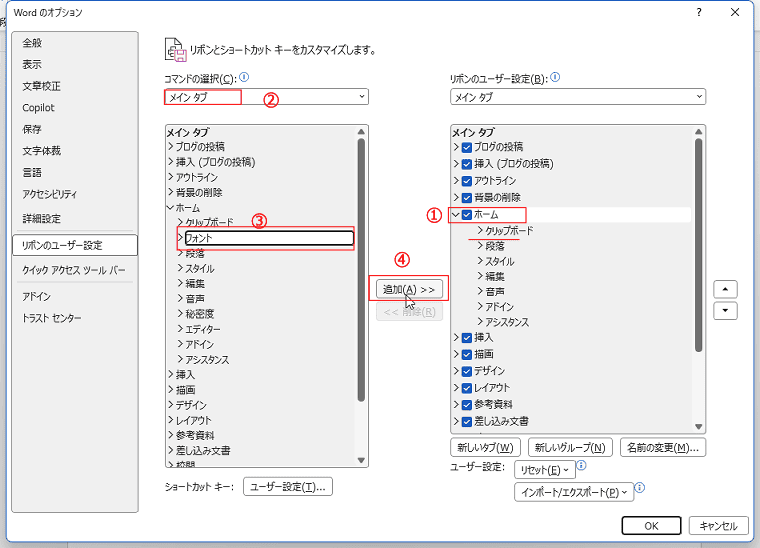
Task: Click the move up arrow button
Action: pos(725,288)
